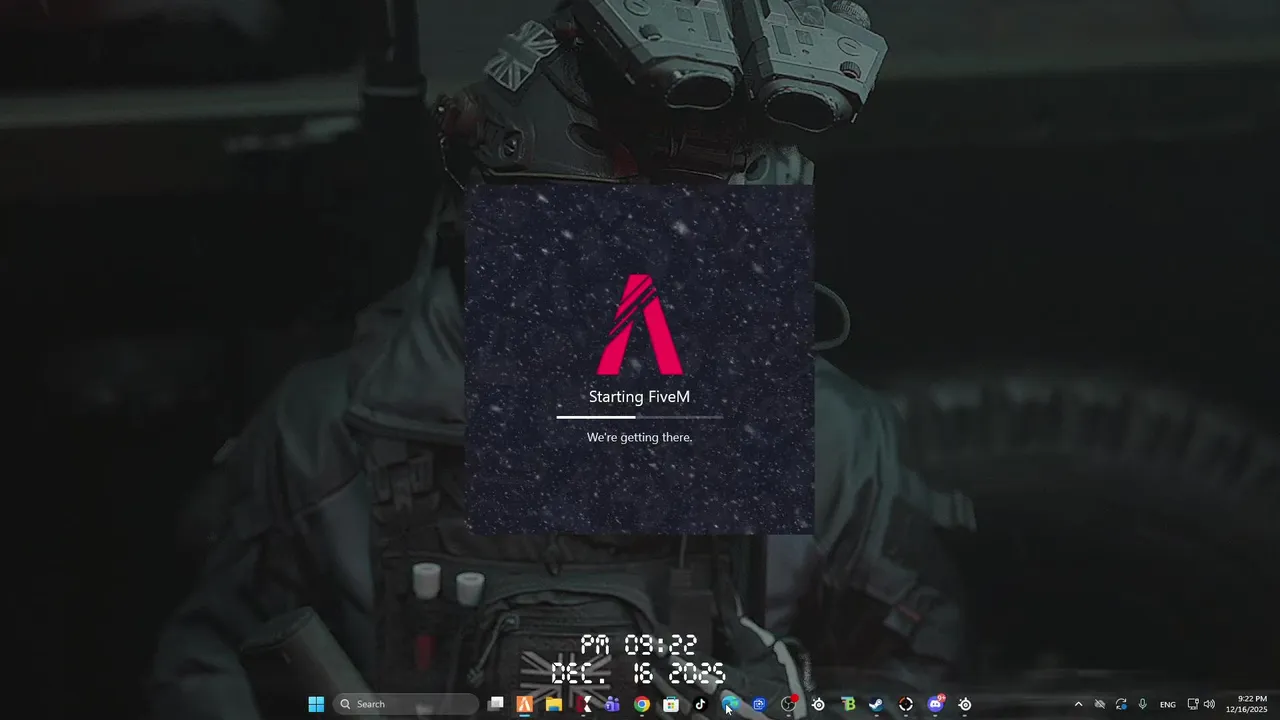
Task: Click the desktop "PM 09:22" clock widget
Action: click(x=639, y=645)
